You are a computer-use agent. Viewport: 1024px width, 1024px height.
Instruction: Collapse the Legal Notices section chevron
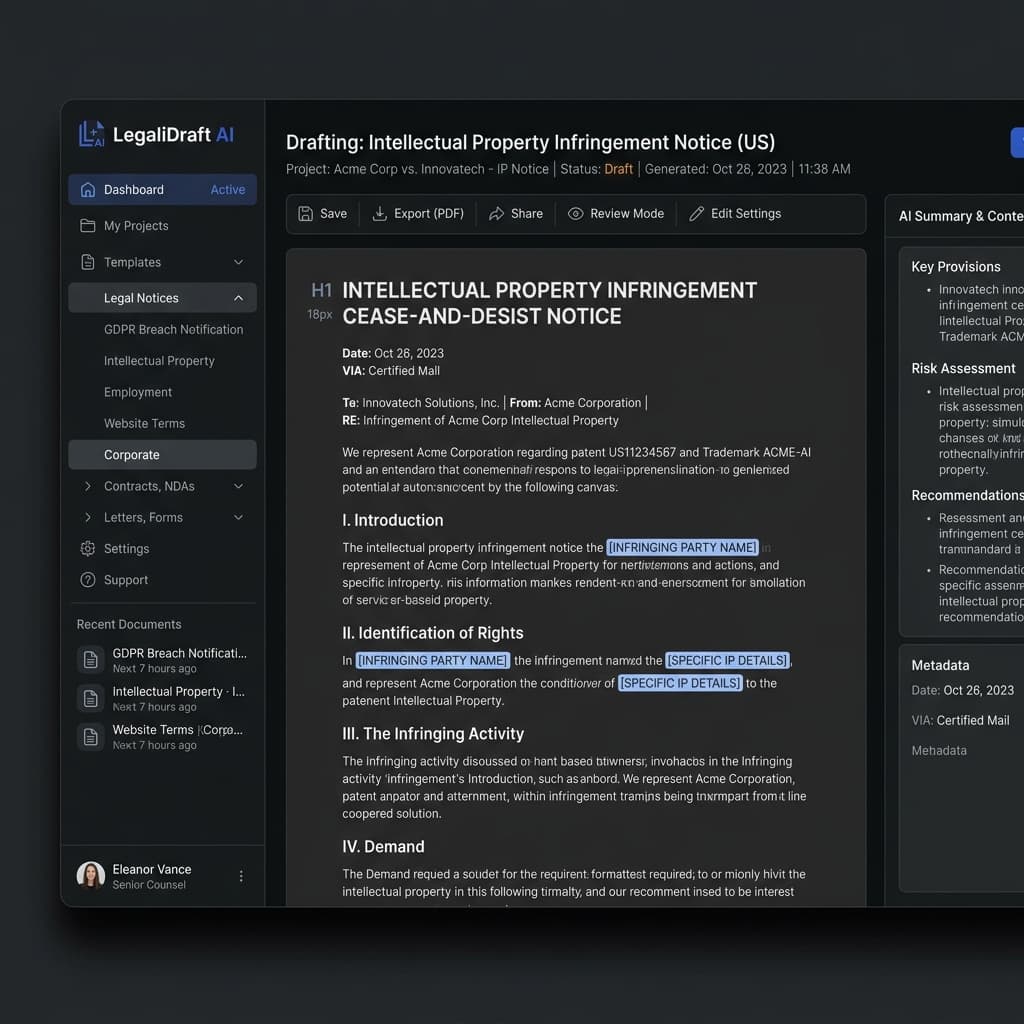238,298
